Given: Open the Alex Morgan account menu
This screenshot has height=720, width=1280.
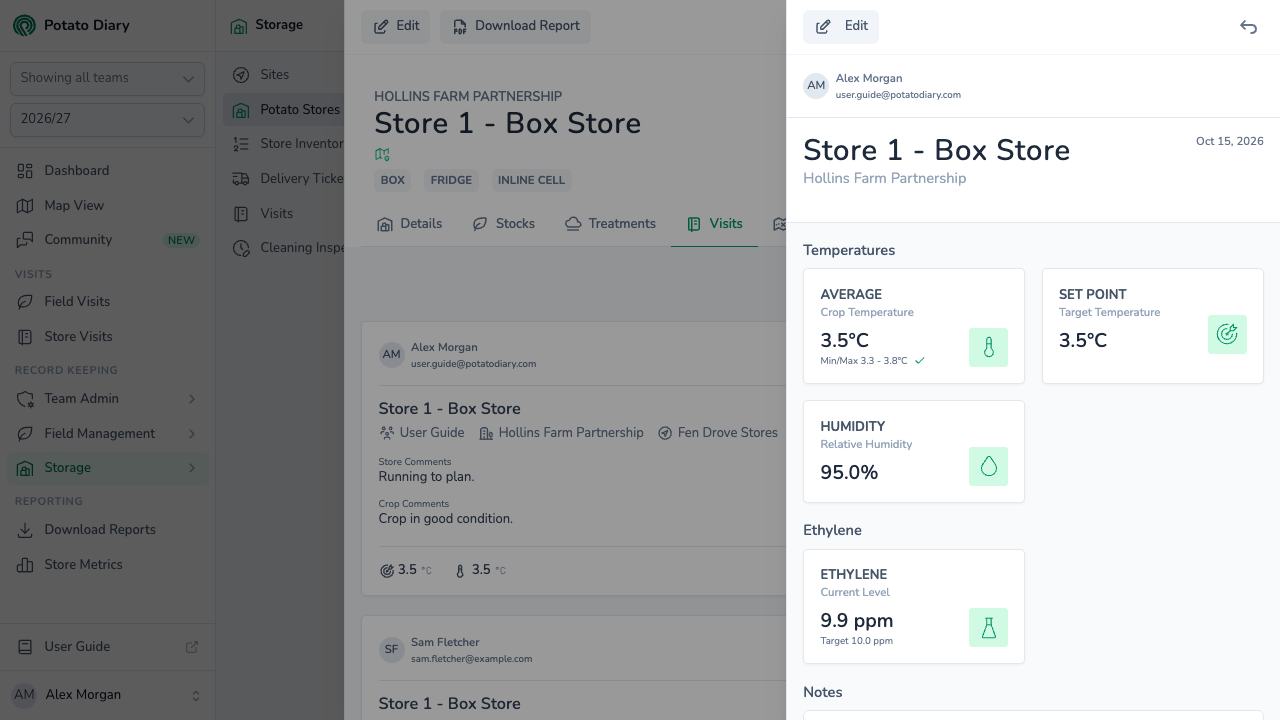Looking at the screenshot, I should pyautogui.click(x=107, y=695).
